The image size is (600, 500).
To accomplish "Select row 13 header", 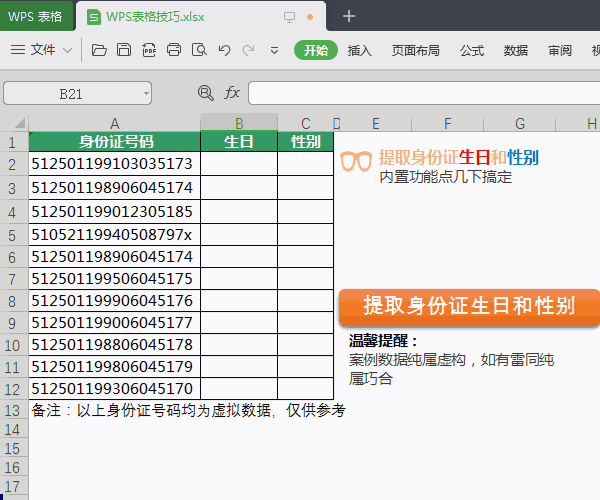I will pos(12,410).
